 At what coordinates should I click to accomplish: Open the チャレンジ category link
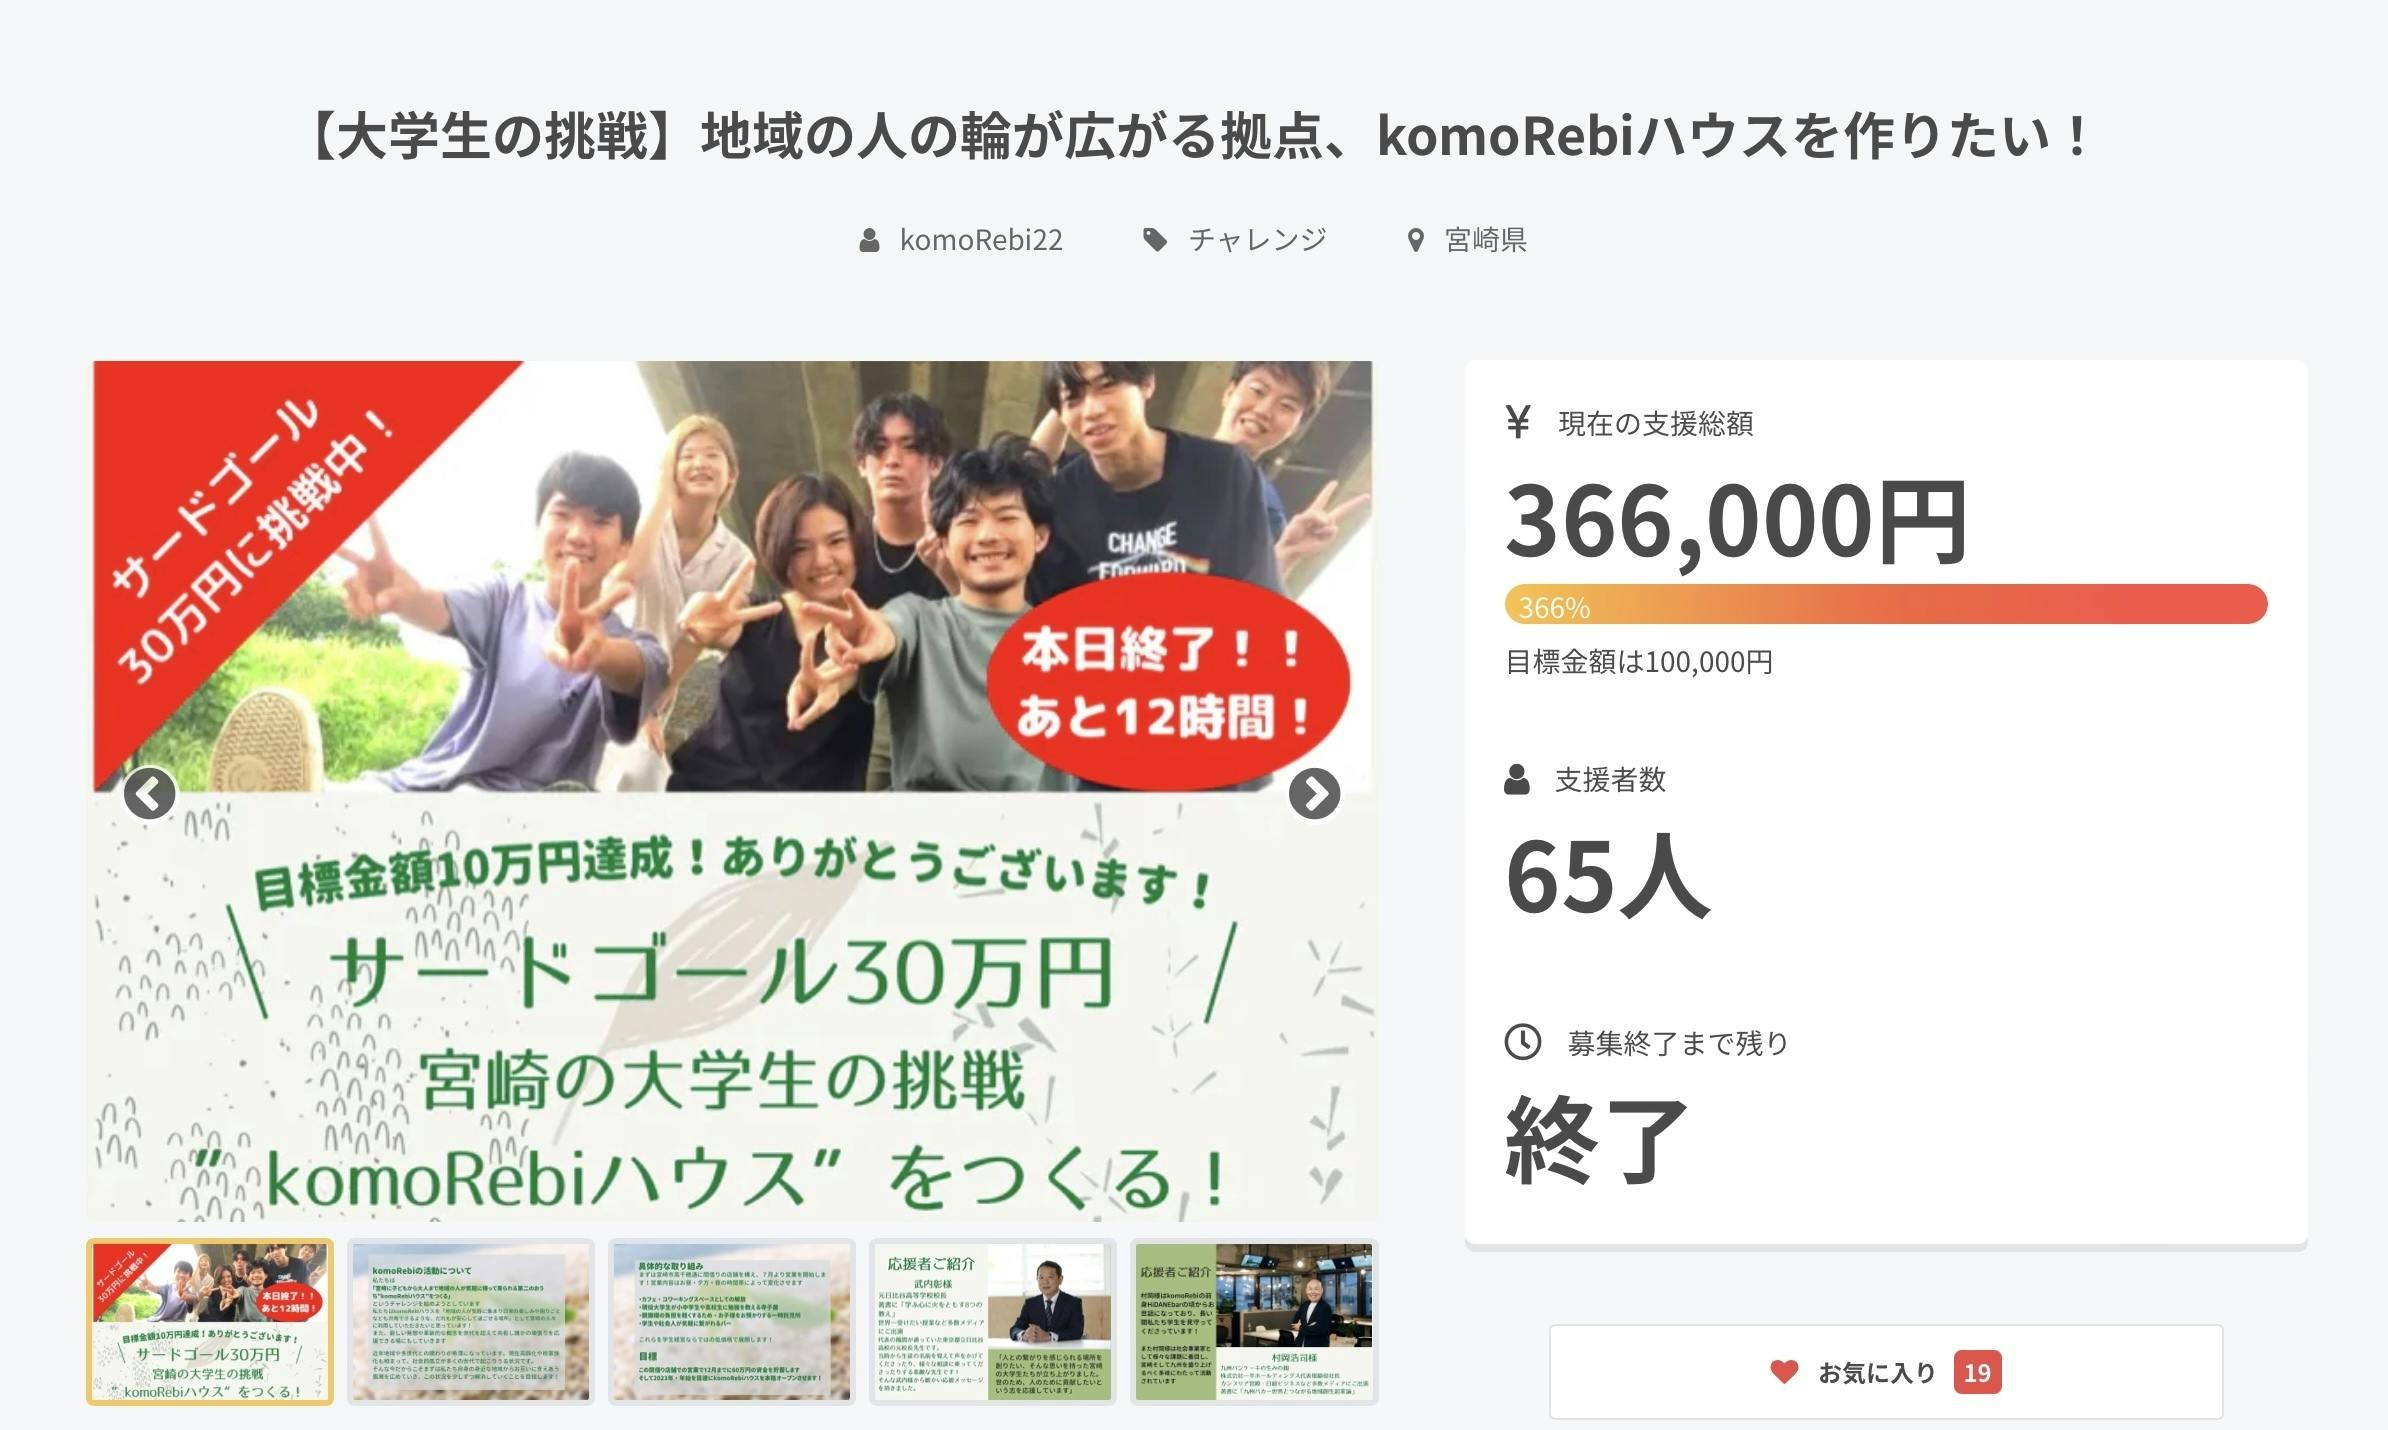[x=1257, y=240]
